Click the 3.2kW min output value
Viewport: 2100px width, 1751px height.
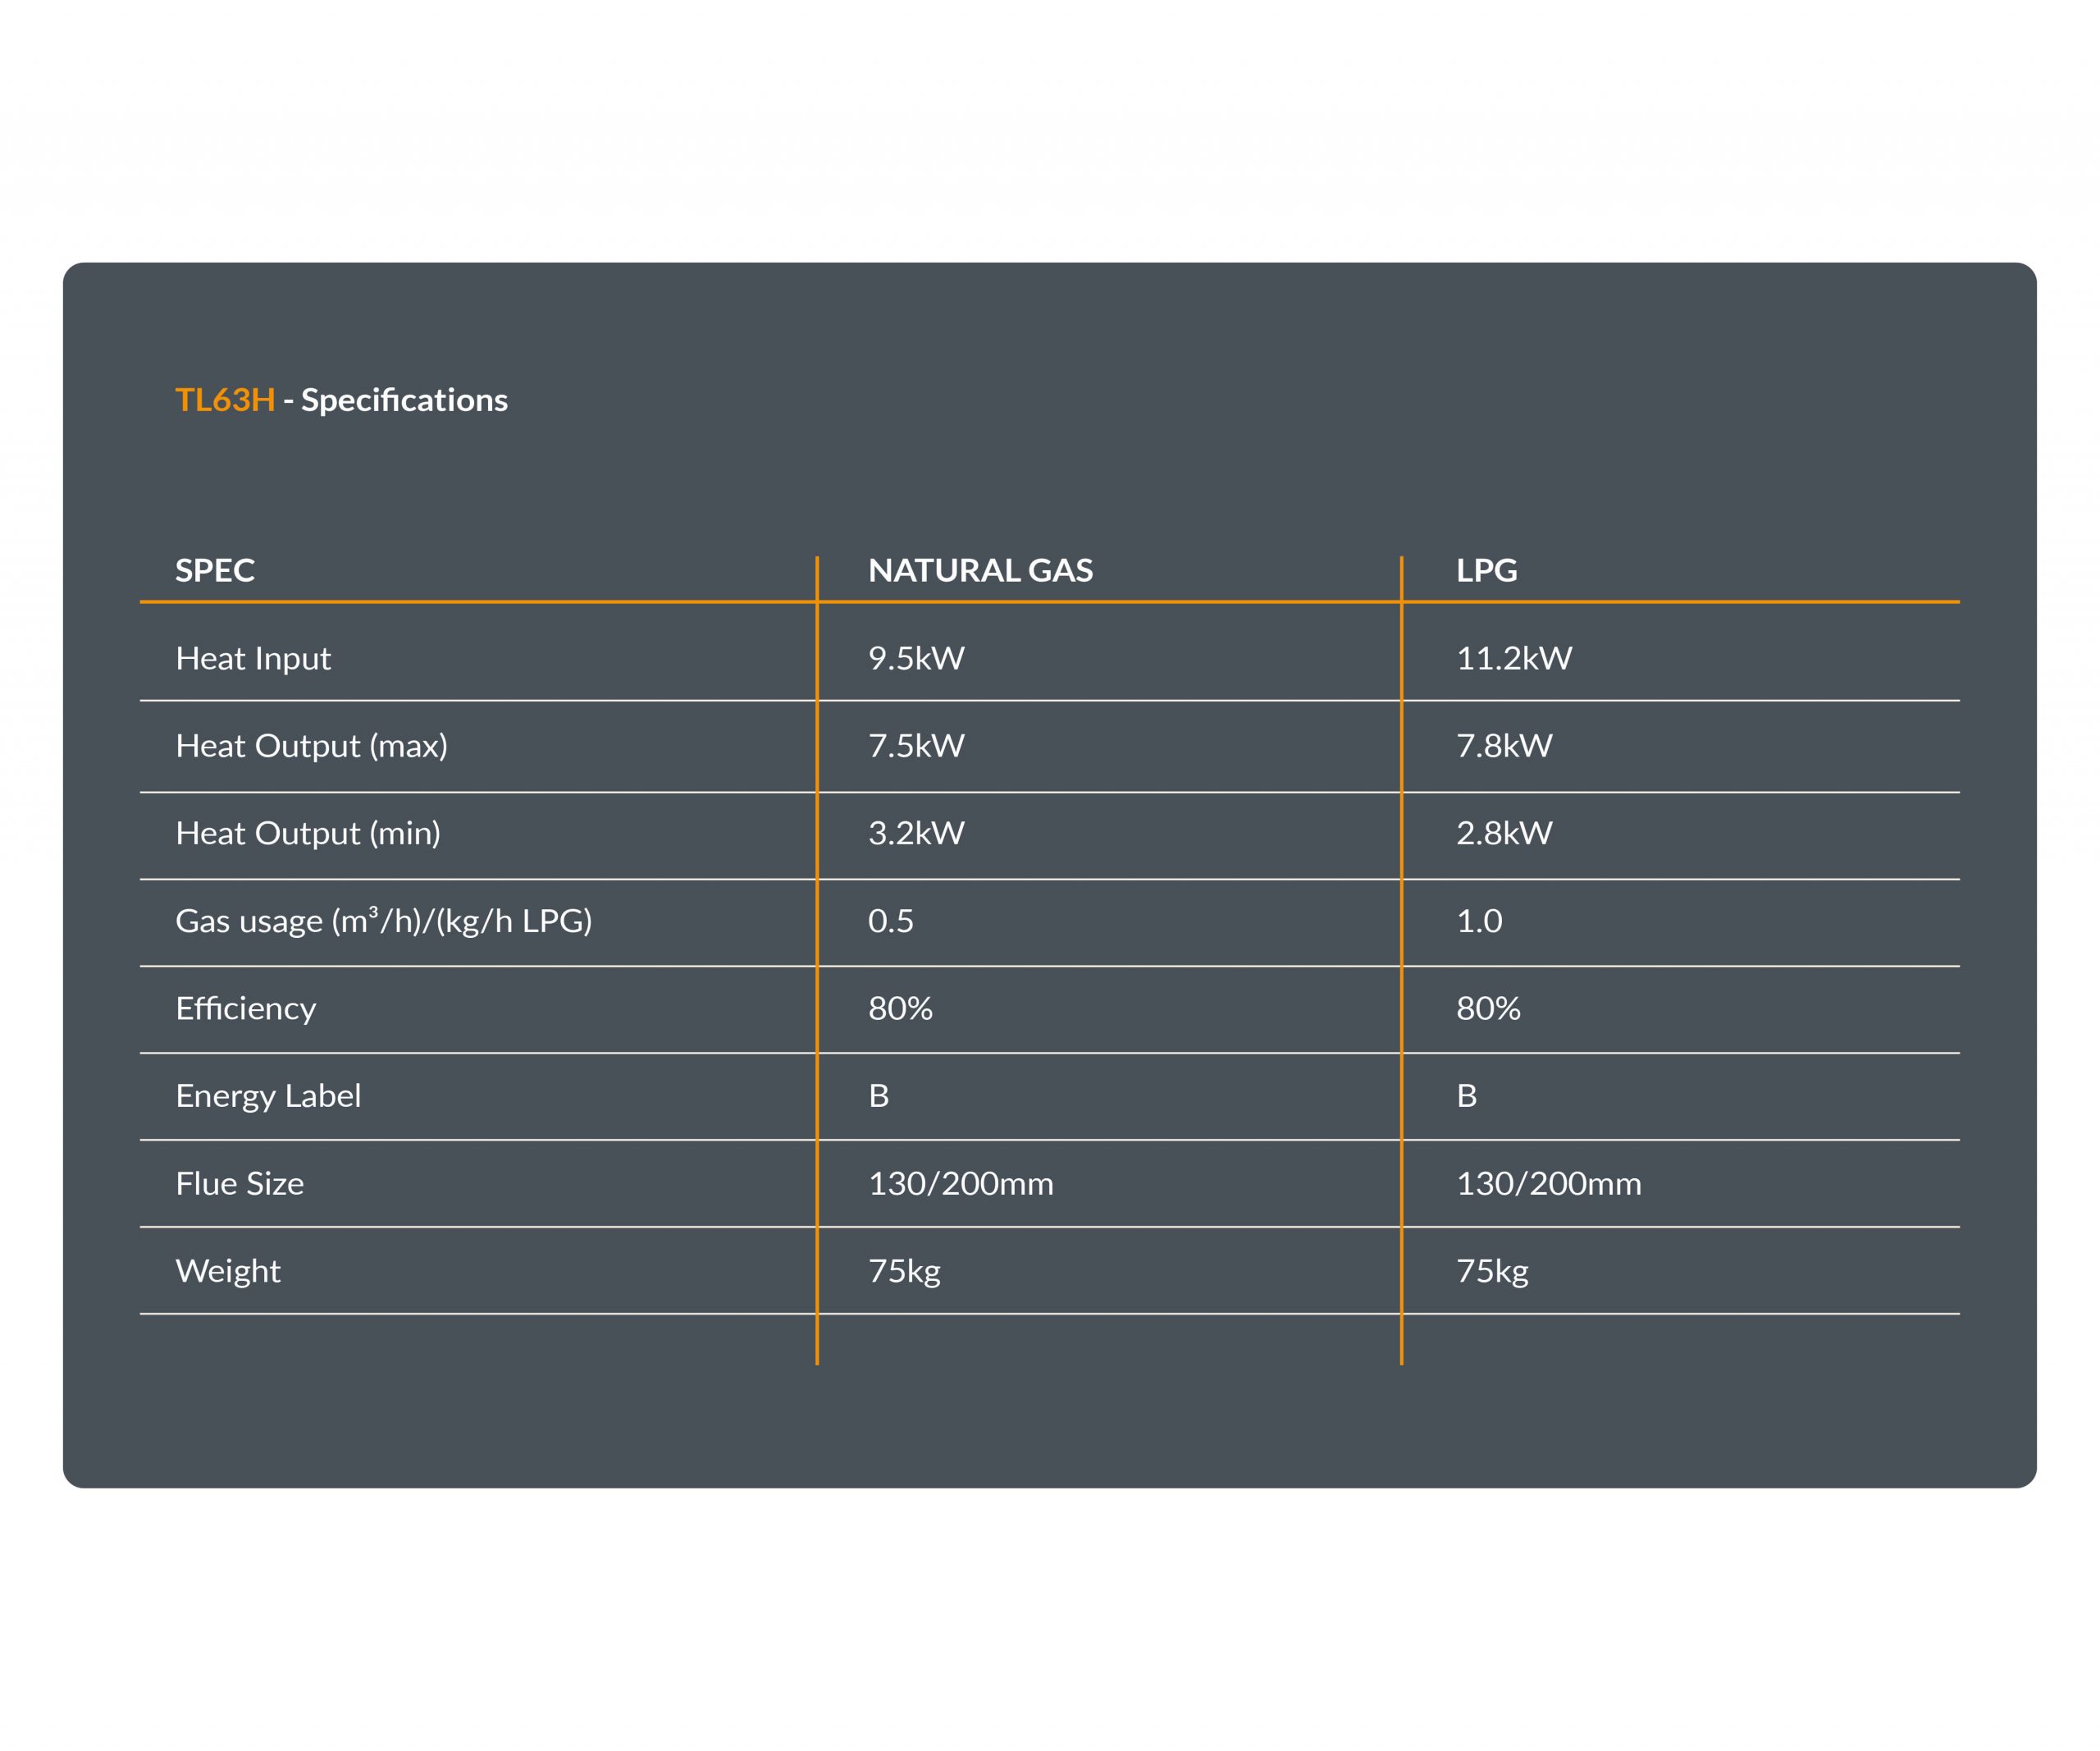916,833
